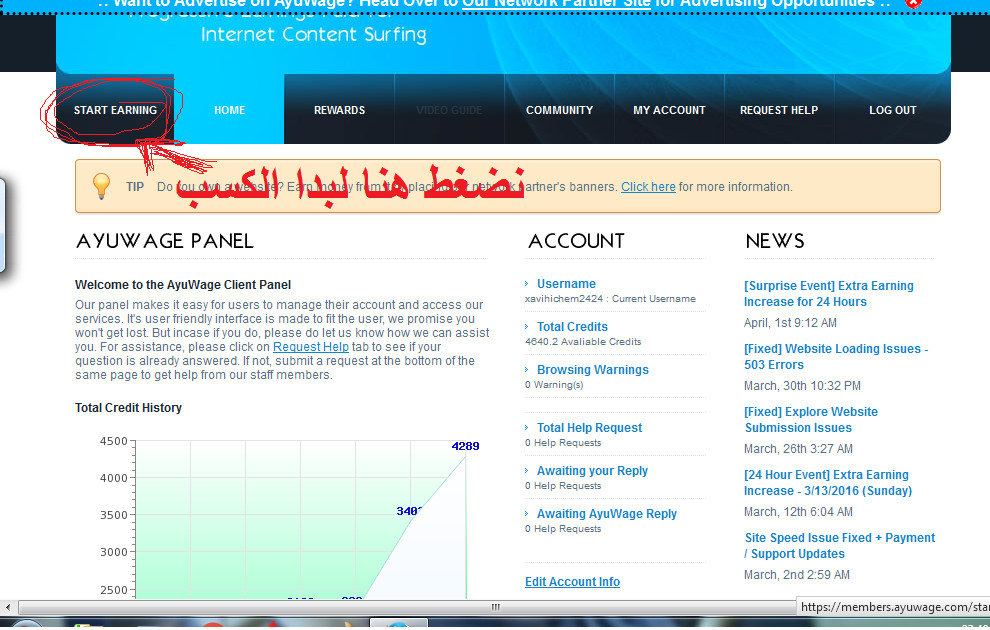990x630 pixels.
Task: Open the COMMUNITY tab
Action: tap(559, 110)
